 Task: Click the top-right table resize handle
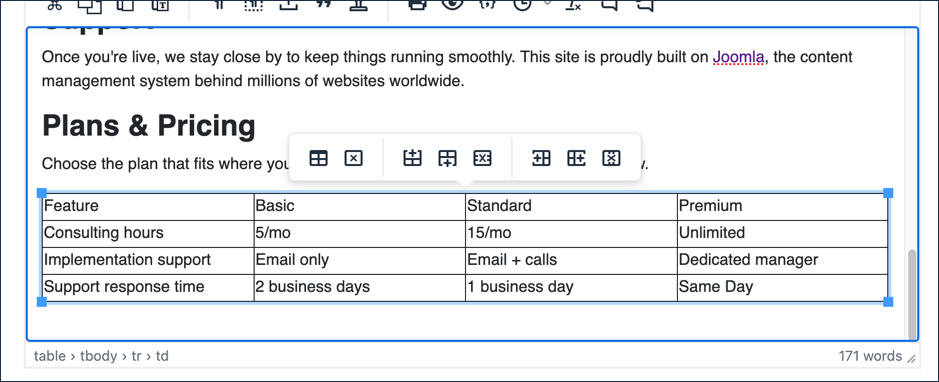click(888, 193)
